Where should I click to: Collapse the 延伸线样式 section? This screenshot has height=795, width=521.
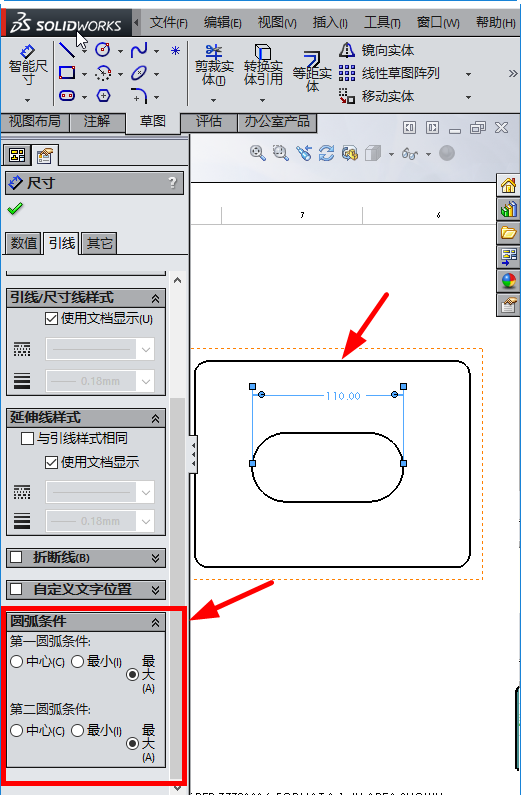point(156,418)
